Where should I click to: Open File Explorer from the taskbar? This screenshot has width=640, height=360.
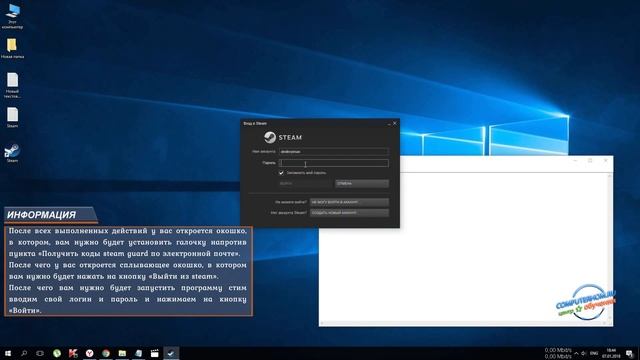click(x=122, y=353)
